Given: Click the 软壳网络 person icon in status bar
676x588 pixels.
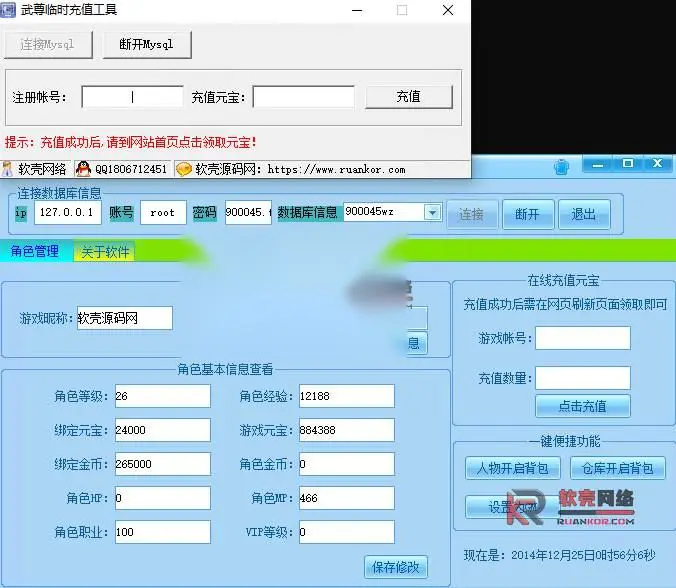Looking at the screenshot, I should (7, 169).
